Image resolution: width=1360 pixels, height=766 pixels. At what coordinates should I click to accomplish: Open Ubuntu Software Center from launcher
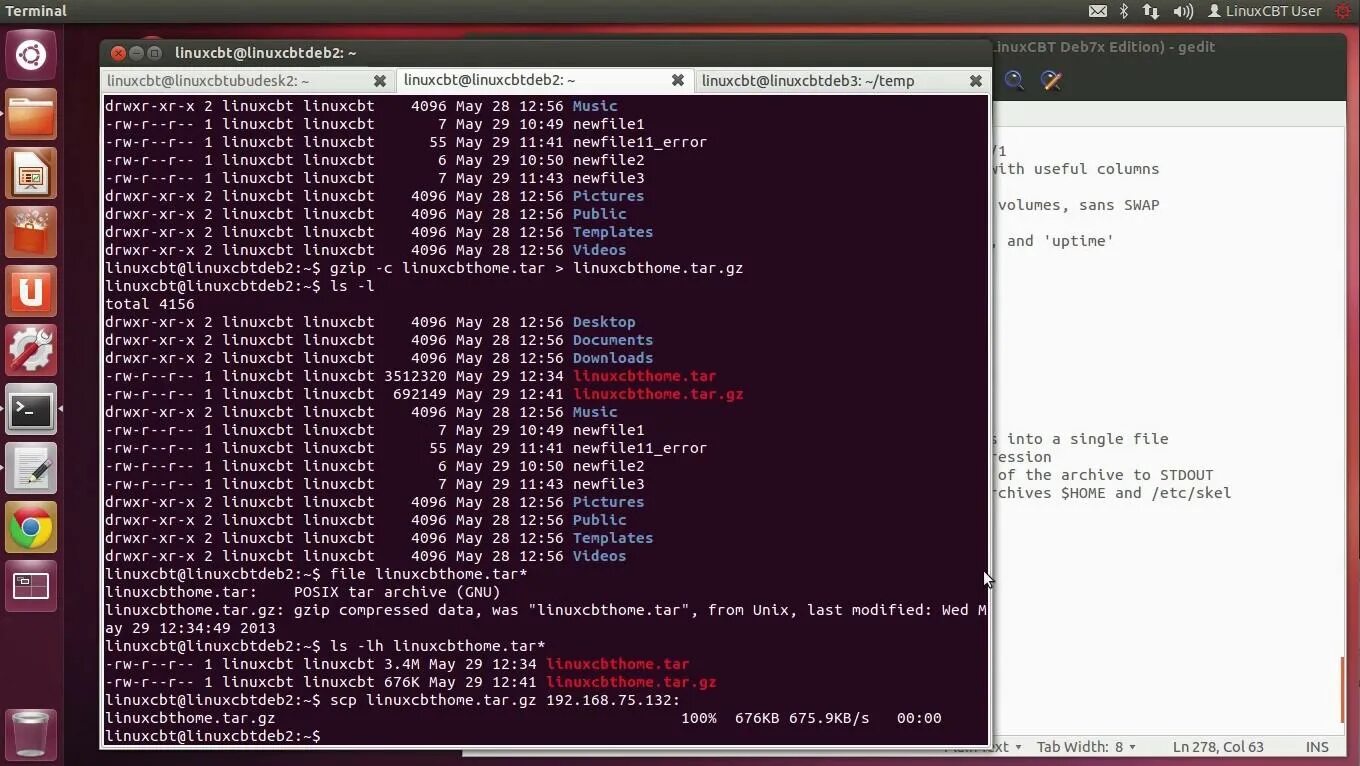coord(31,233)
